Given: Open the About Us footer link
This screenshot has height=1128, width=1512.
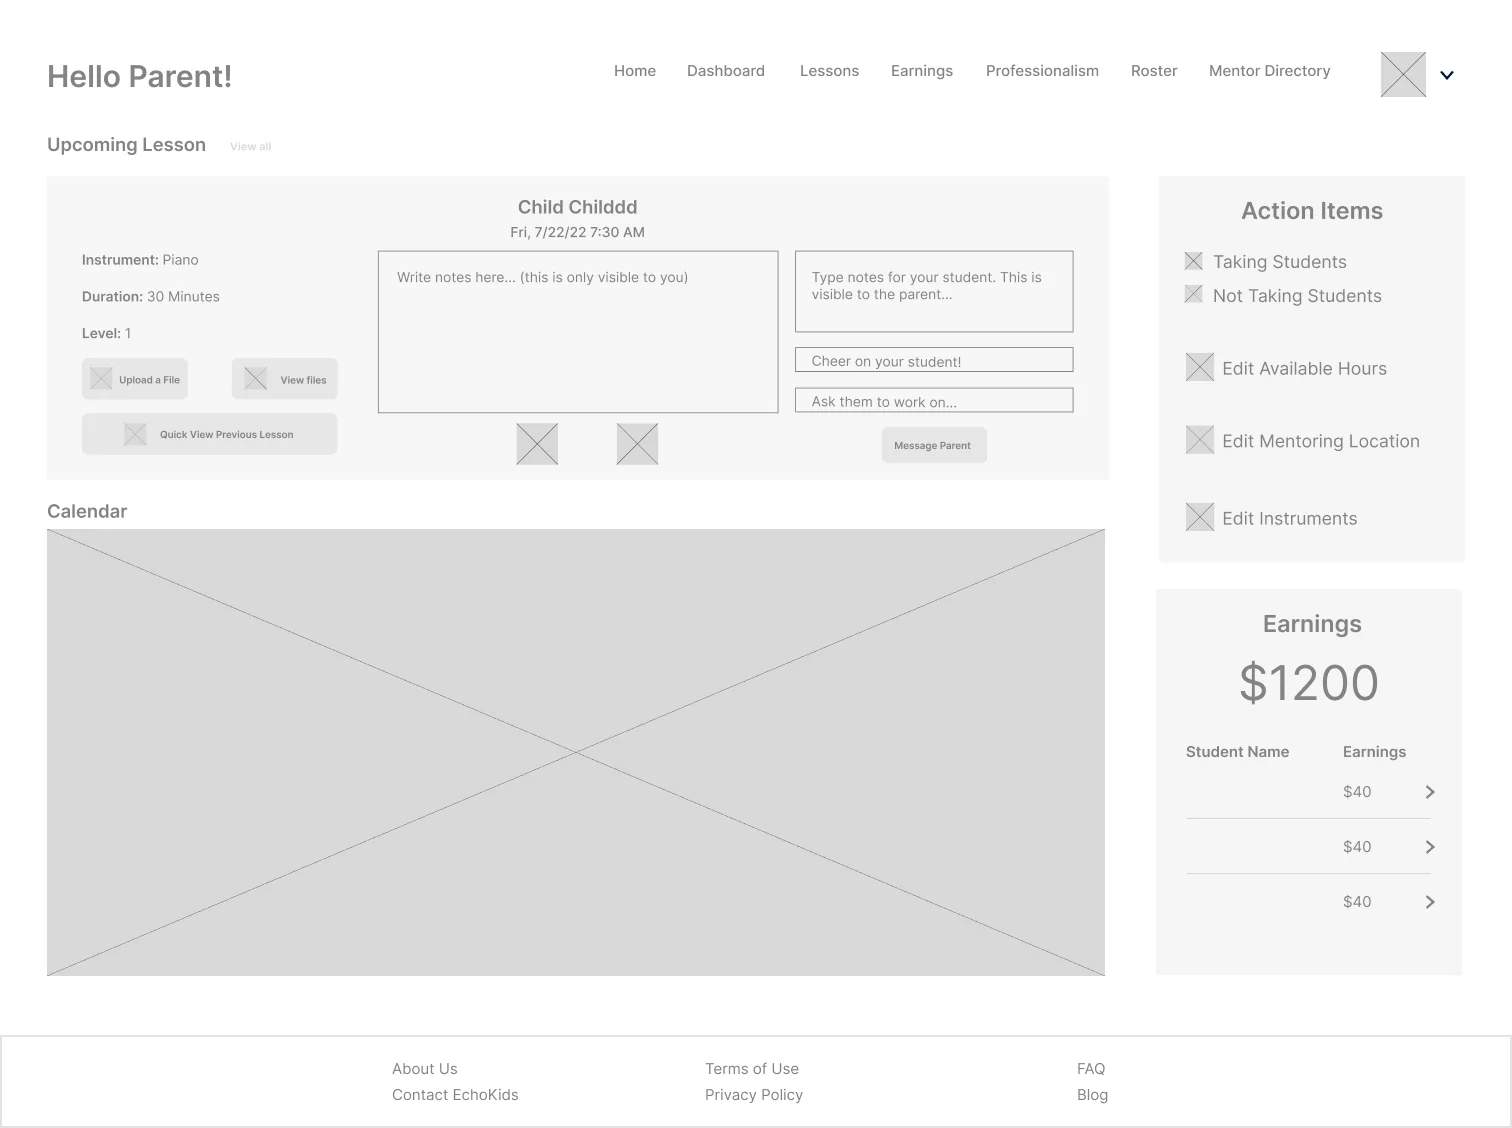Looking at the screenshot, I should click(x=425, y=1069).
